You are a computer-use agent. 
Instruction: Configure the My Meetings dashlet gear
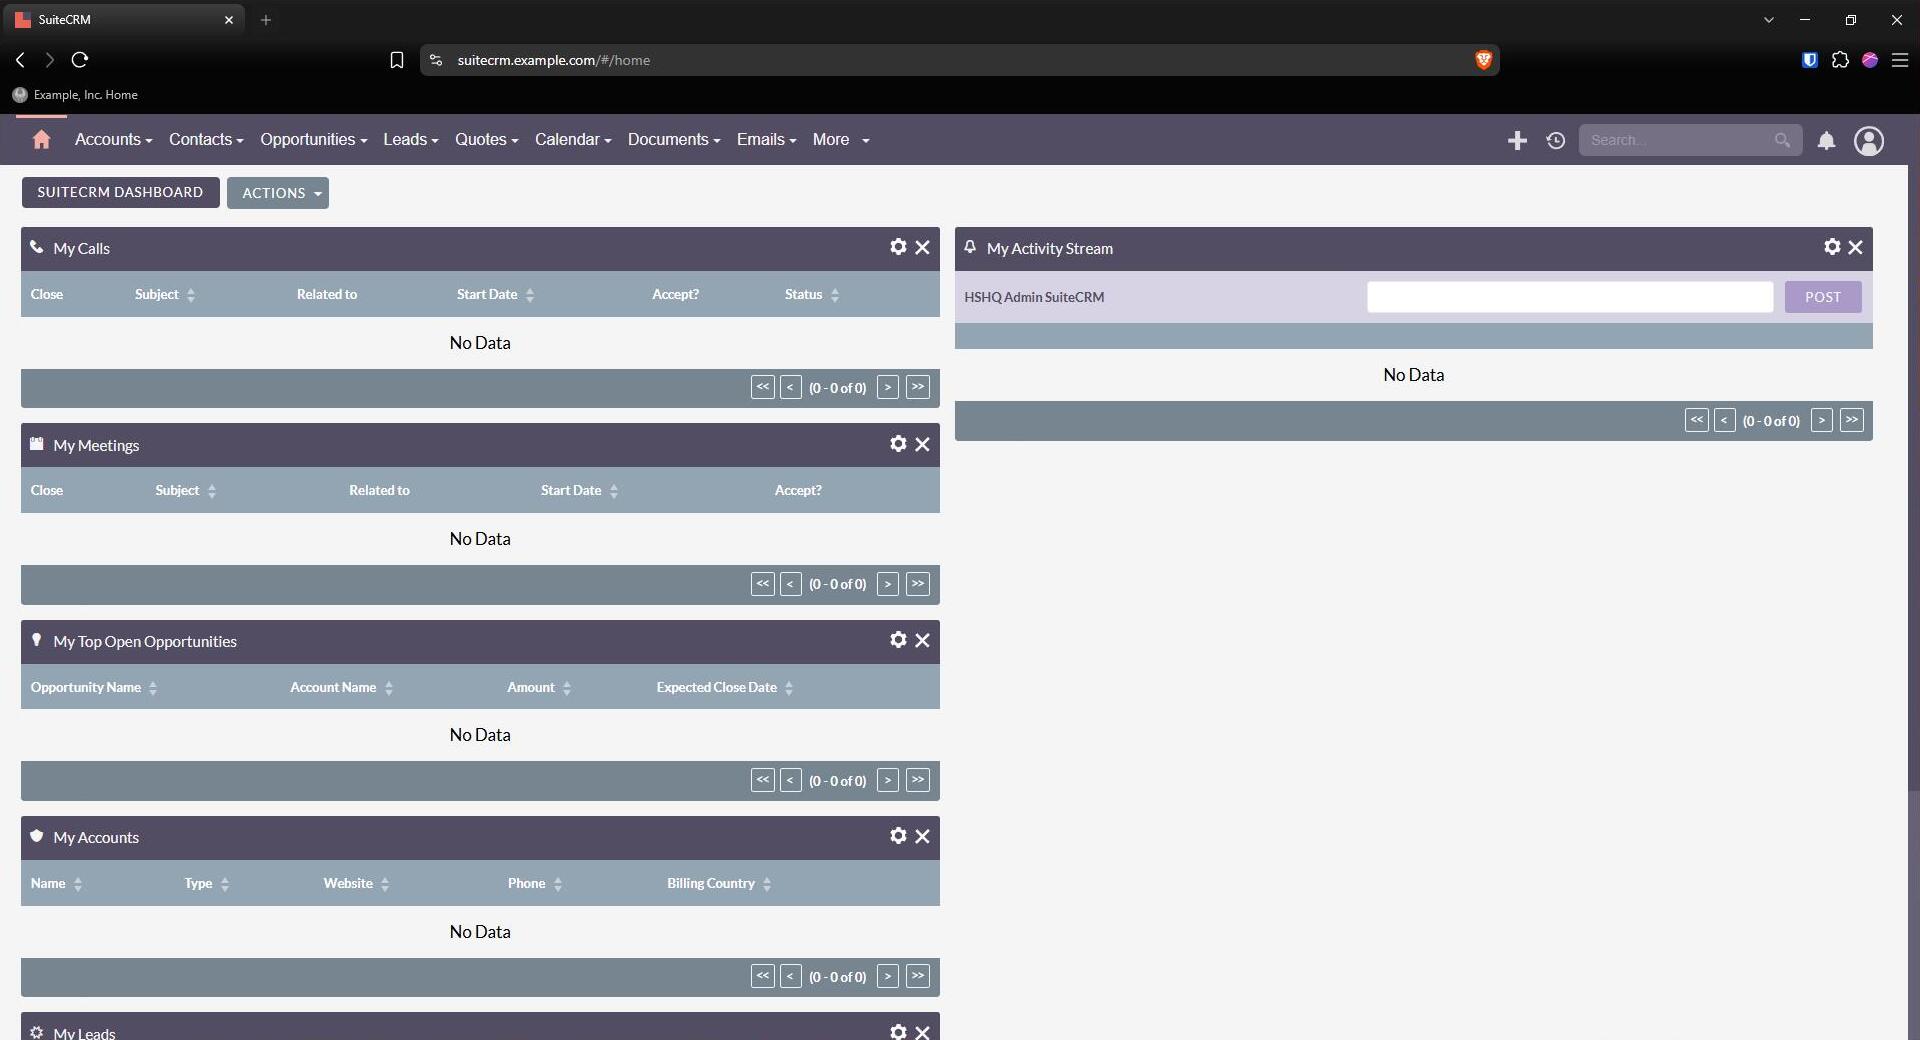[898, 444]
